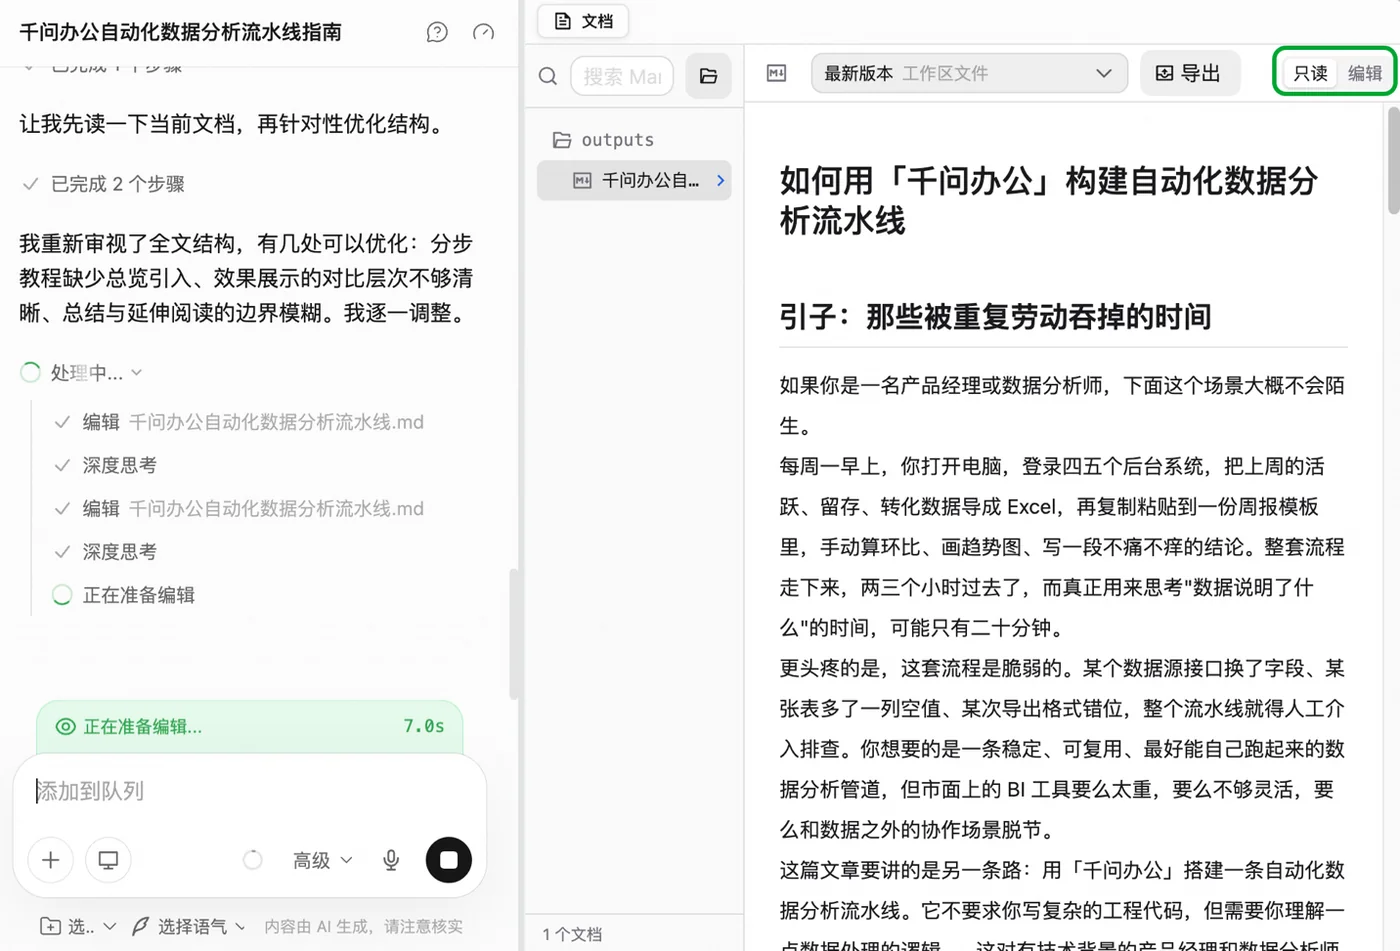This screenshot has height=951, width=1400.
Task: Switch document to 编辑 mode
Action: pos(1365,73)
